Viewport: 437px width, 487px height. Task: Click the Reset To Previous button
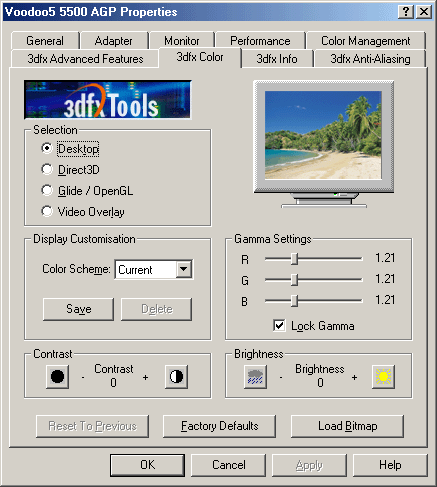[x=92, y=426]
